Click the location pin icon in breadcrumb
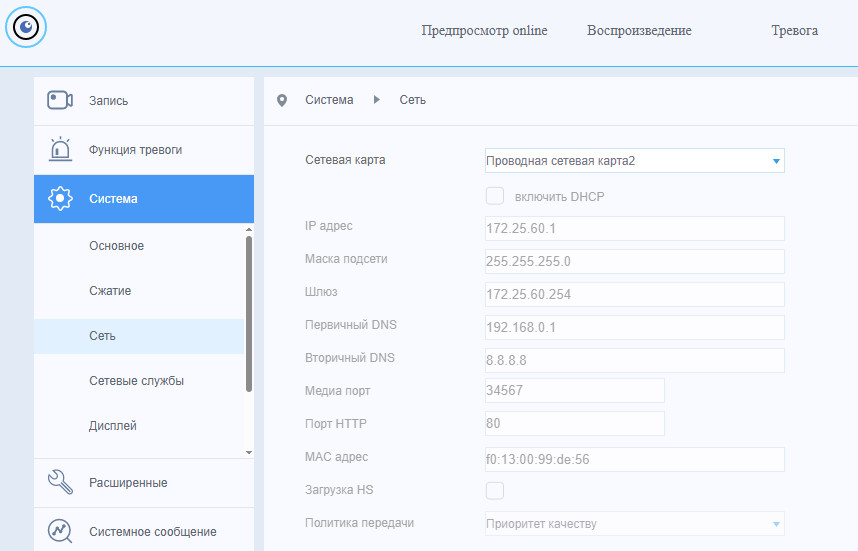 (282, 100)
